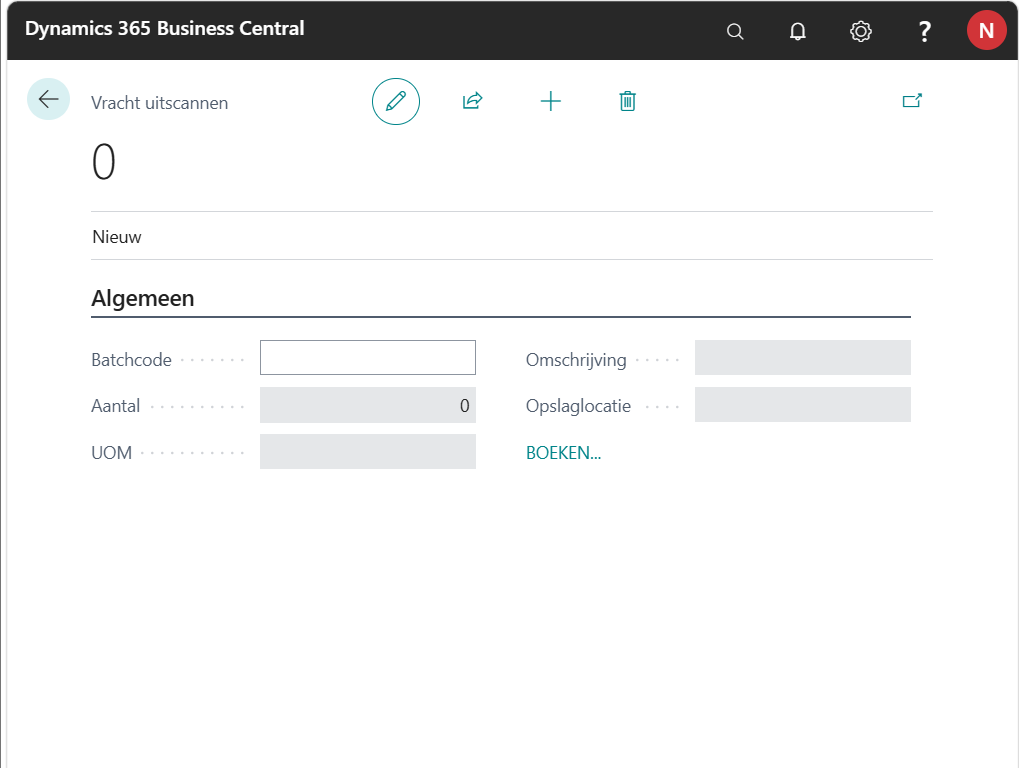Click the UOM field
The width and height of the screenshot is (1019, 768).
367,452
